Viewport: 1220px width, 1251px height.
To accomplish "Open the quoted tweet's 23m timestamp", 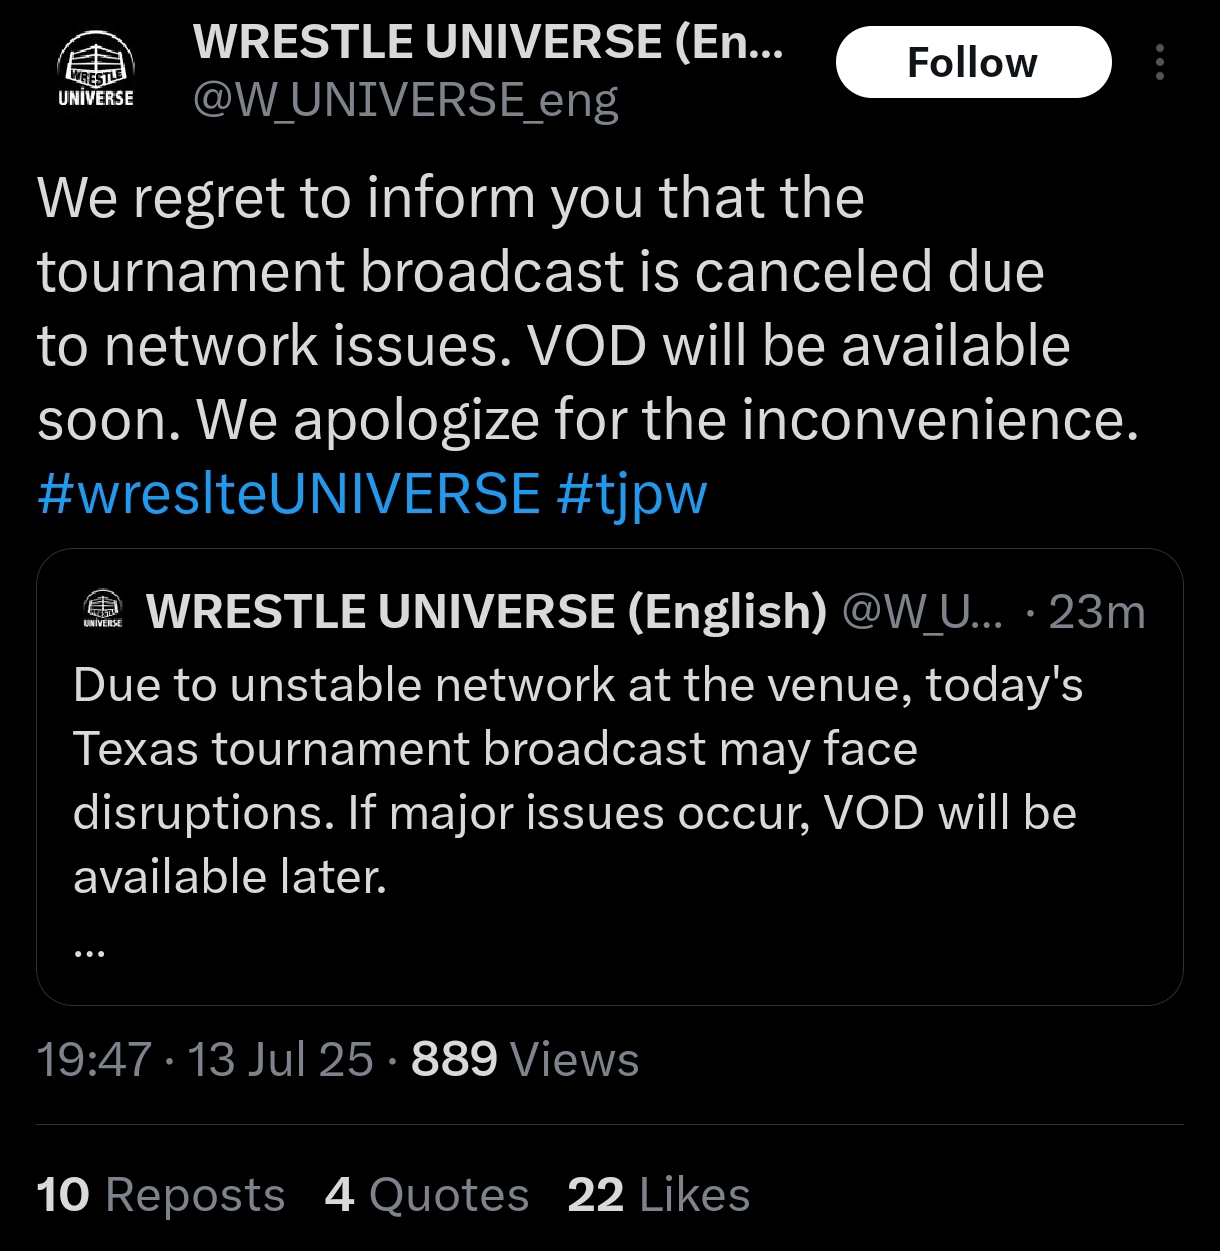I will 1096,611.
